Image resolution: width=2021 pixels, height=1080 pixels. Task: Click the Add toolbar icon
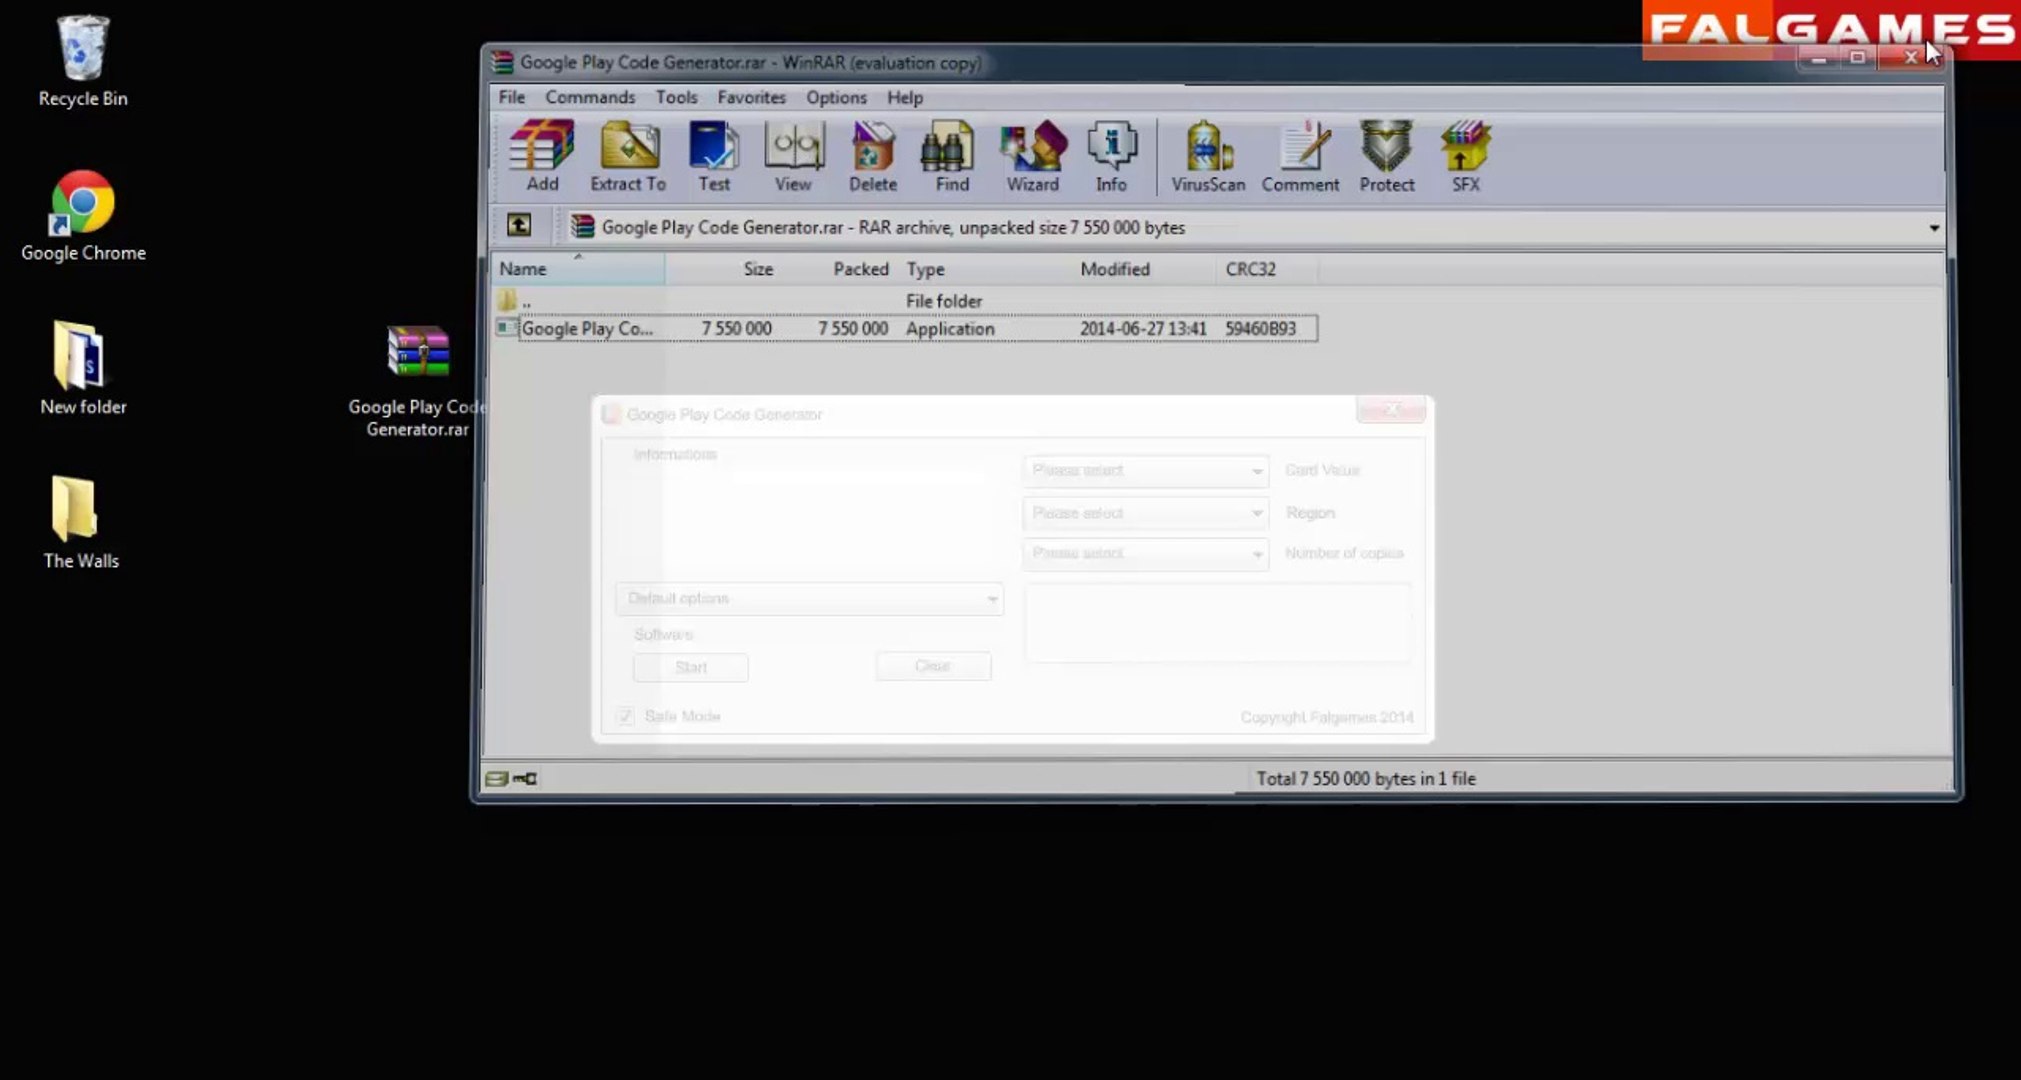pos(542,155)
